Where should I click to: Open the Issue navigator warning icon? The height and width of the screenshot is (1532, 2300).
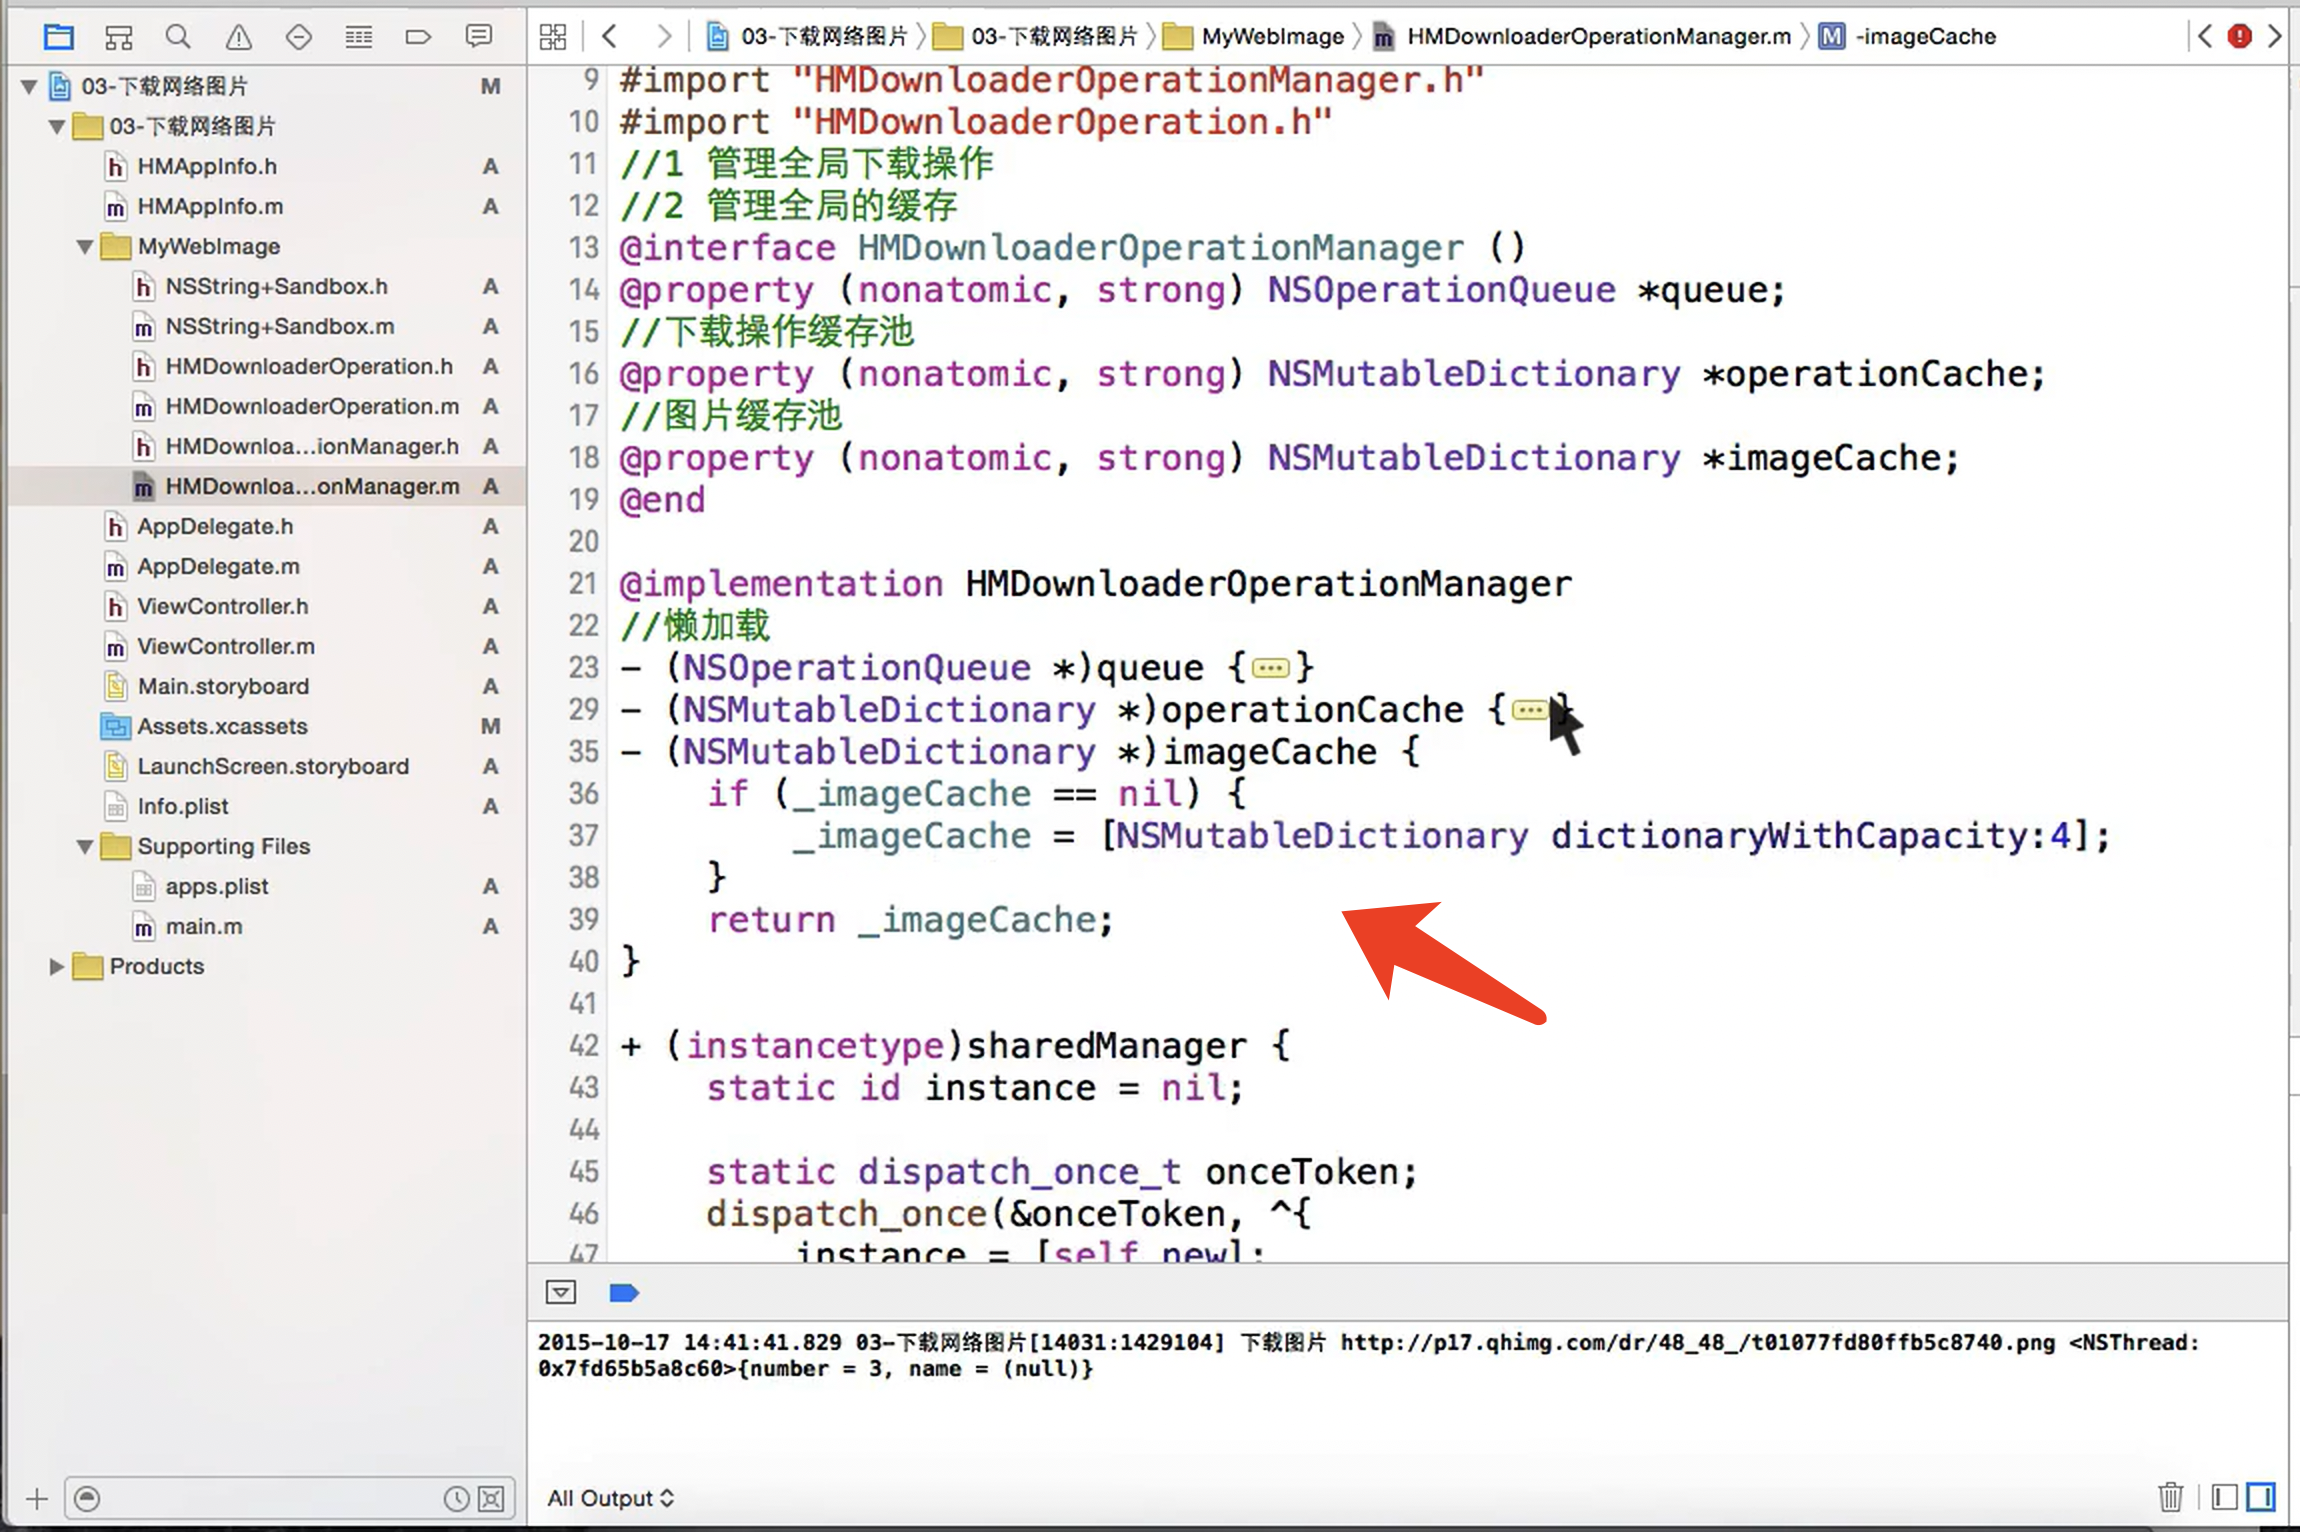238,37
